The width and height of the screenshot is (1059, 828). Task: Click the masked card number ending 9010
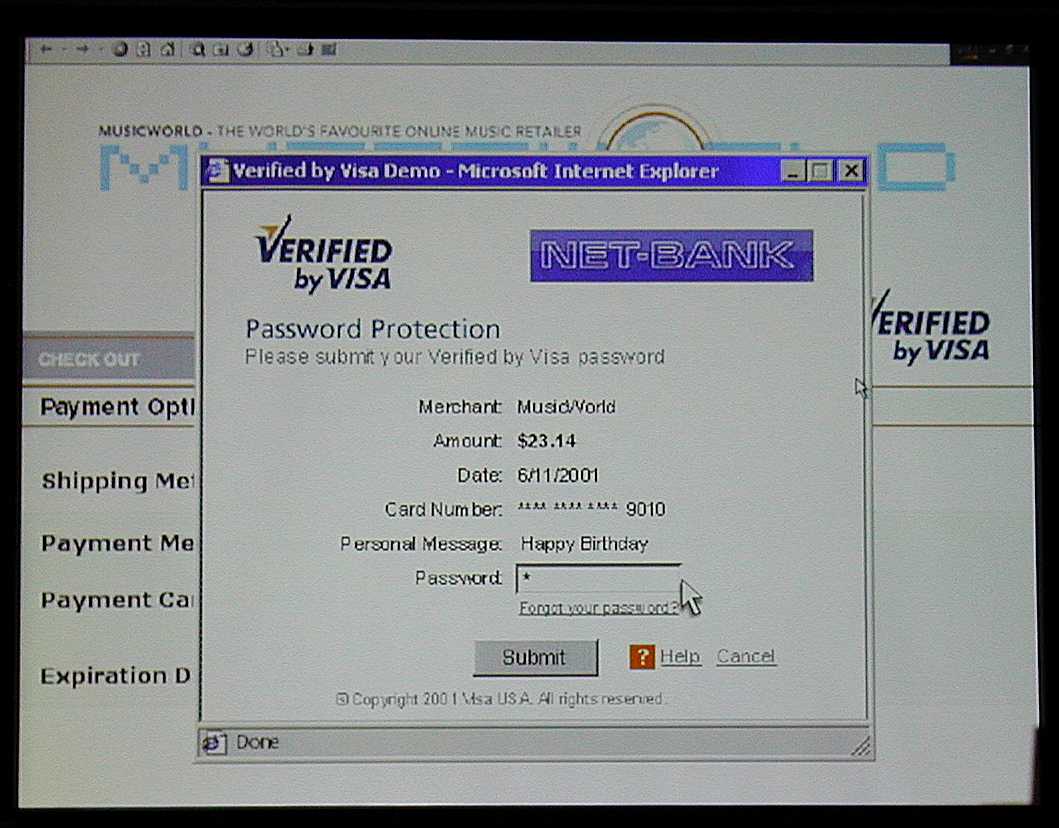(x=592, y=509)
